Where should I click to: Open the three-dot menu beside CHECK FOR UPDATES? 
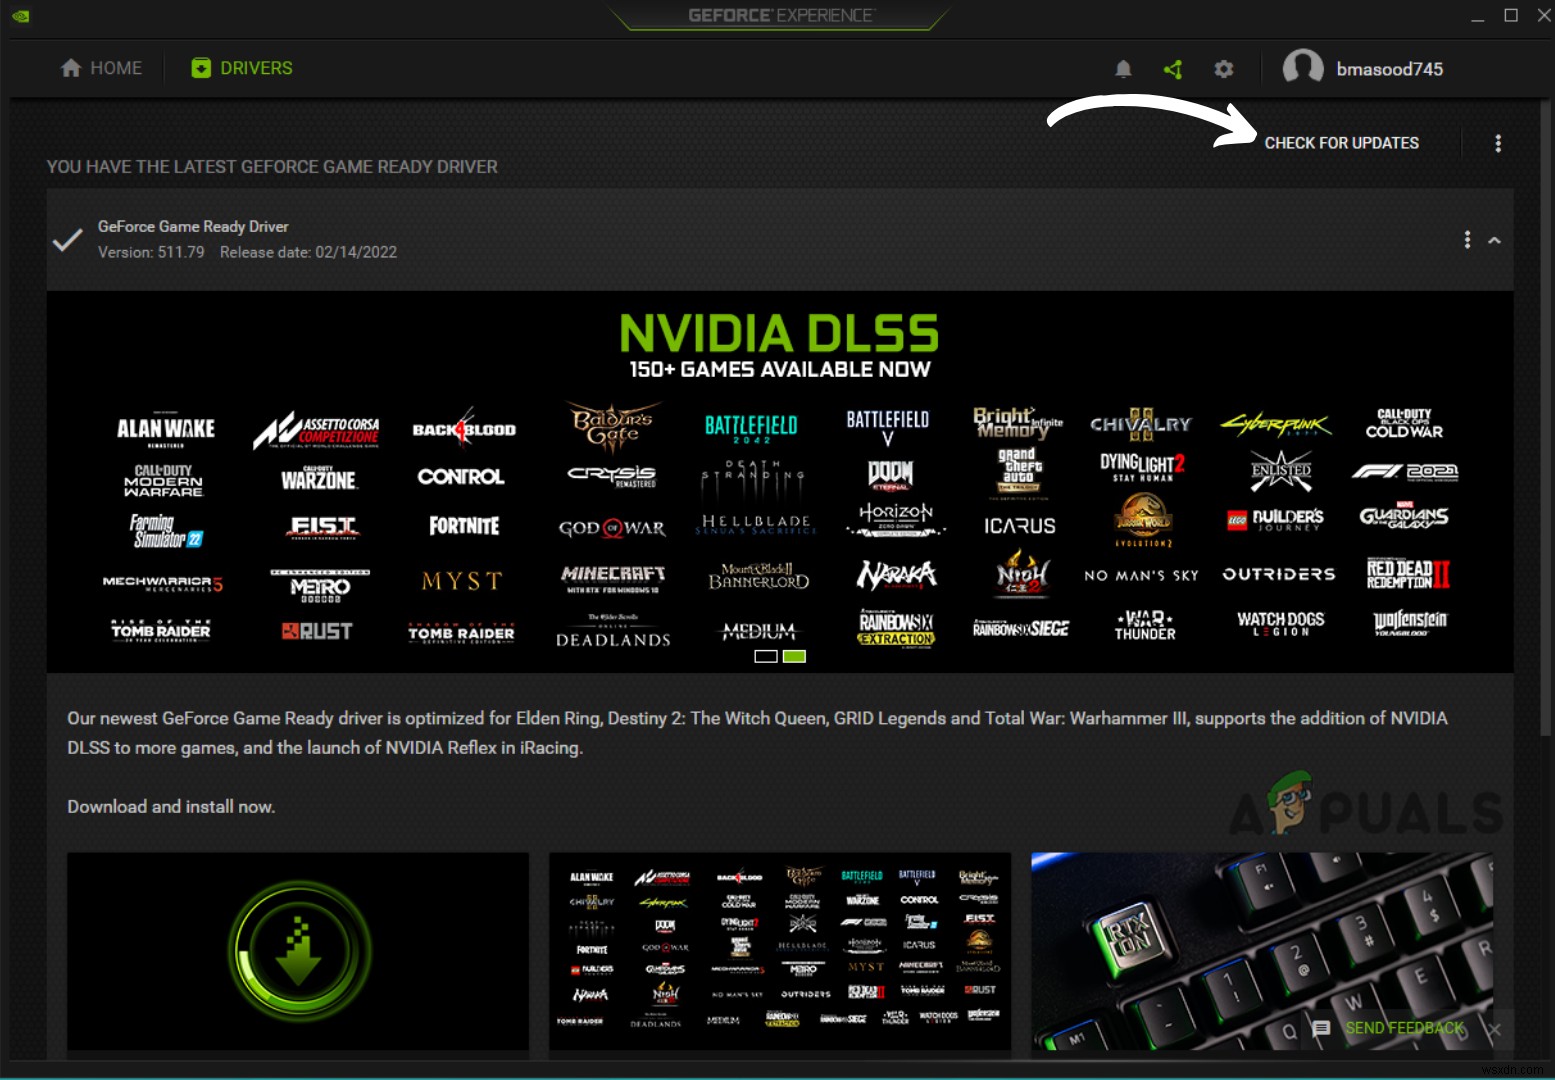pyautogui.click(x=1498, y=143)
